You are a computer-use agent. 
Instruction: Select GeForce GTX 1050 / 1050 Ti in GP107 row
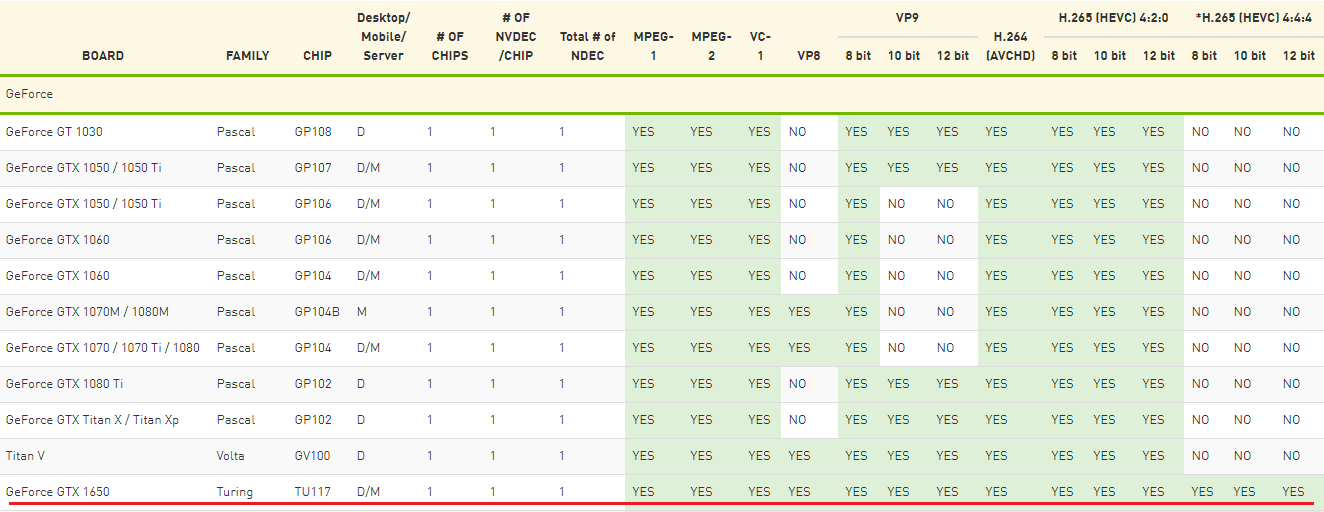click(83, 168)
